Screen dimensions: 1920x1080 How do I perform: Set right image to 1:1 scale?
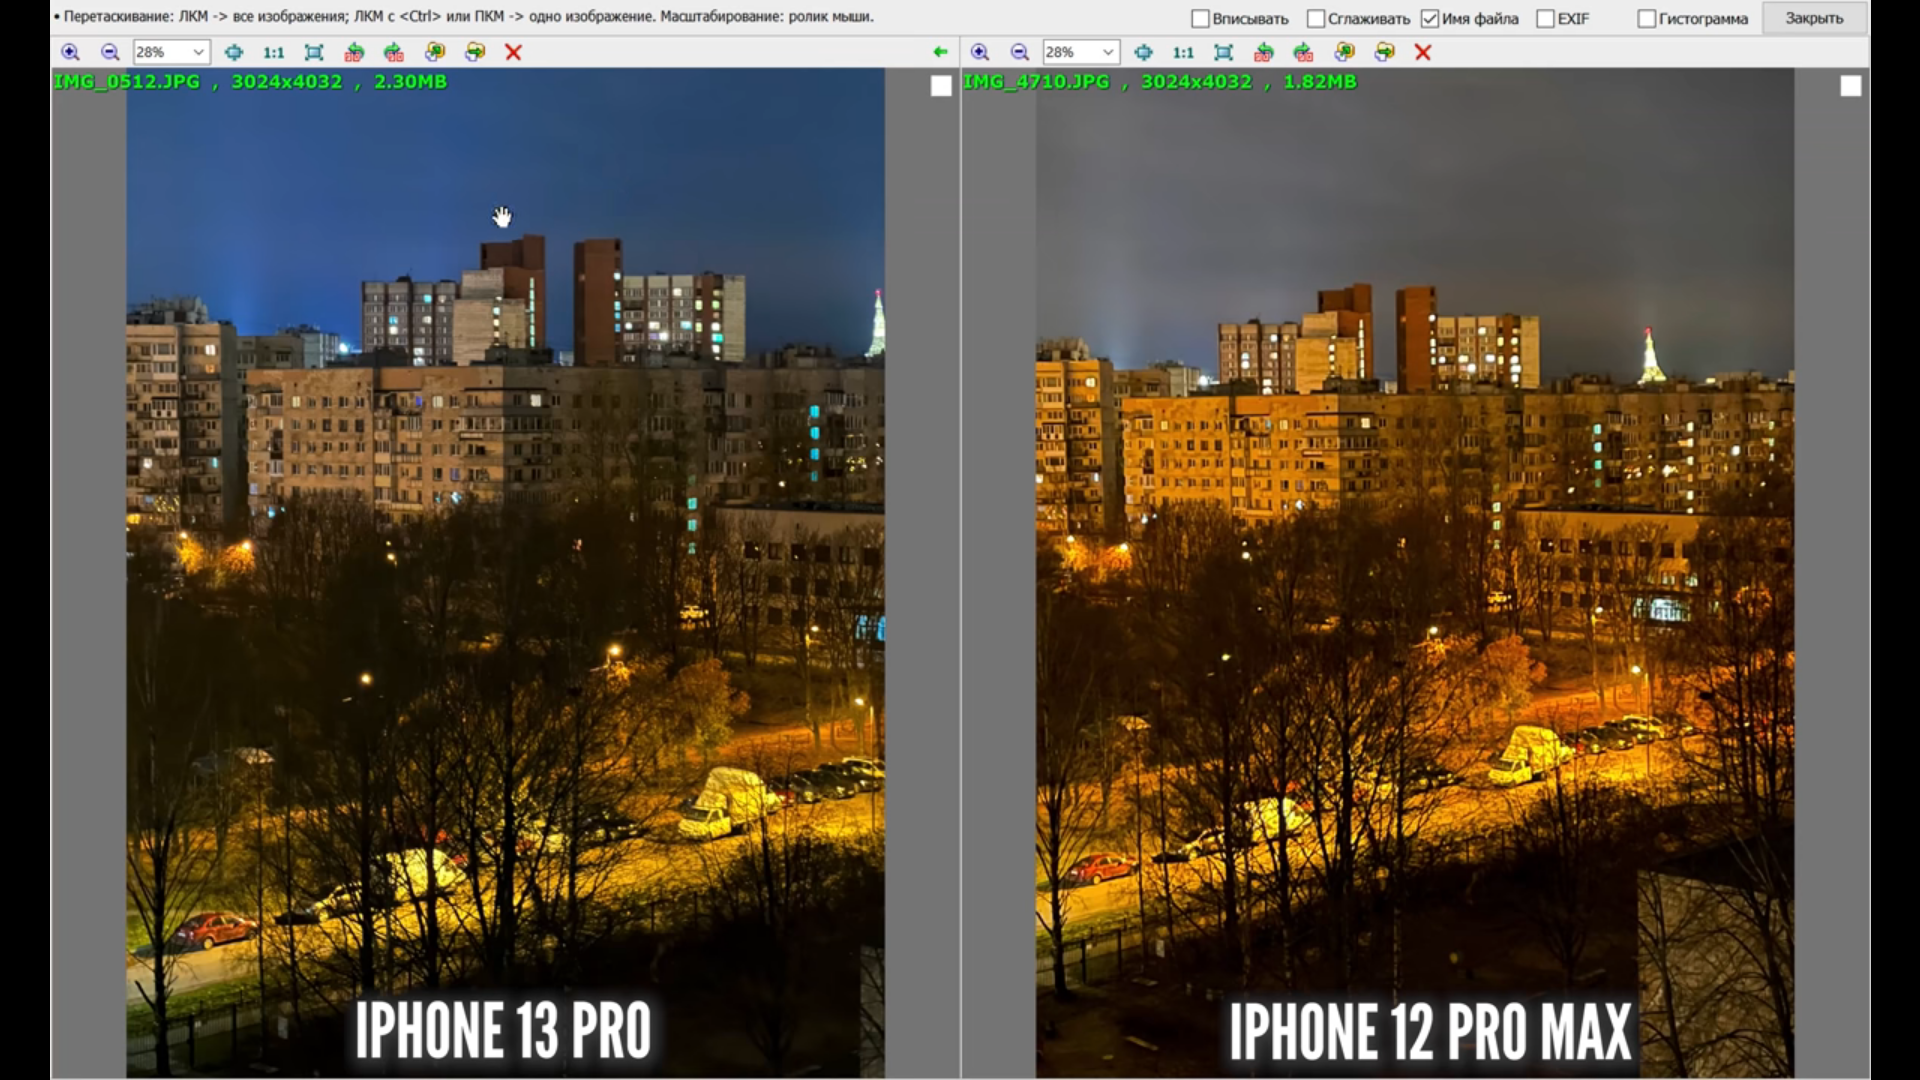click(x=1183, y=52)
